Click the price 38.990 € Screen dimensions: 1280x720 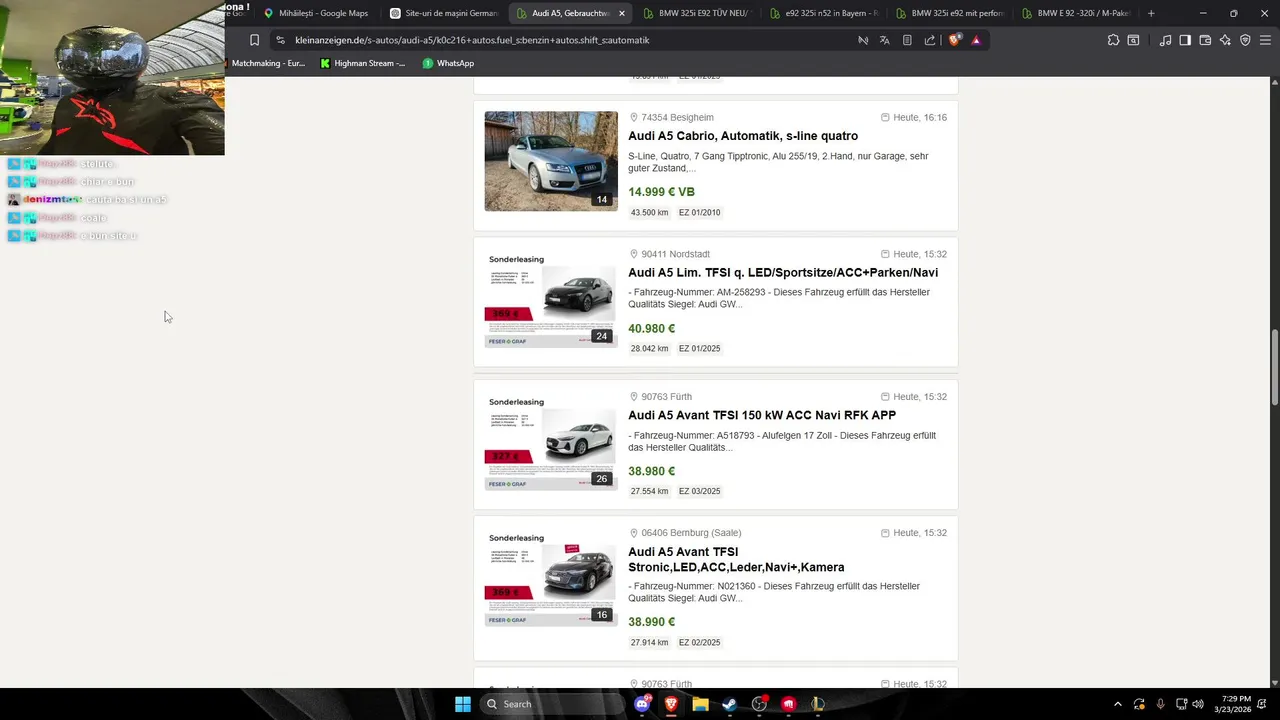pos(652,622)
